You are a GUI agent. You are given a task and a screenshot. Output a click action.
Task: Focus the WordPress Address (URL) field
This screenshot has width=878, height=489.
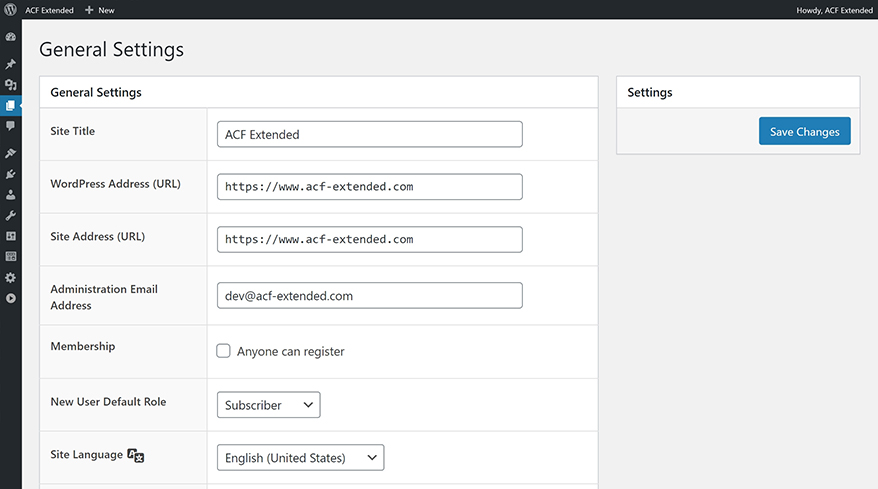(369, 187)
